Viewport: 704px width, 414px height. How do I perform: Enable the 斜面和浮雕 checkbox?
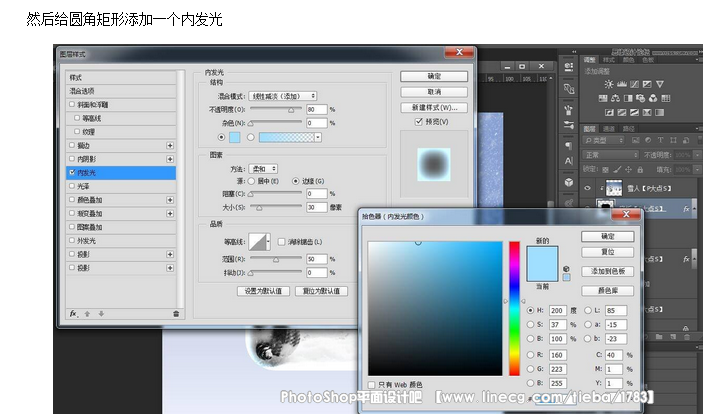pyautogui.click(x=72, y=105)
